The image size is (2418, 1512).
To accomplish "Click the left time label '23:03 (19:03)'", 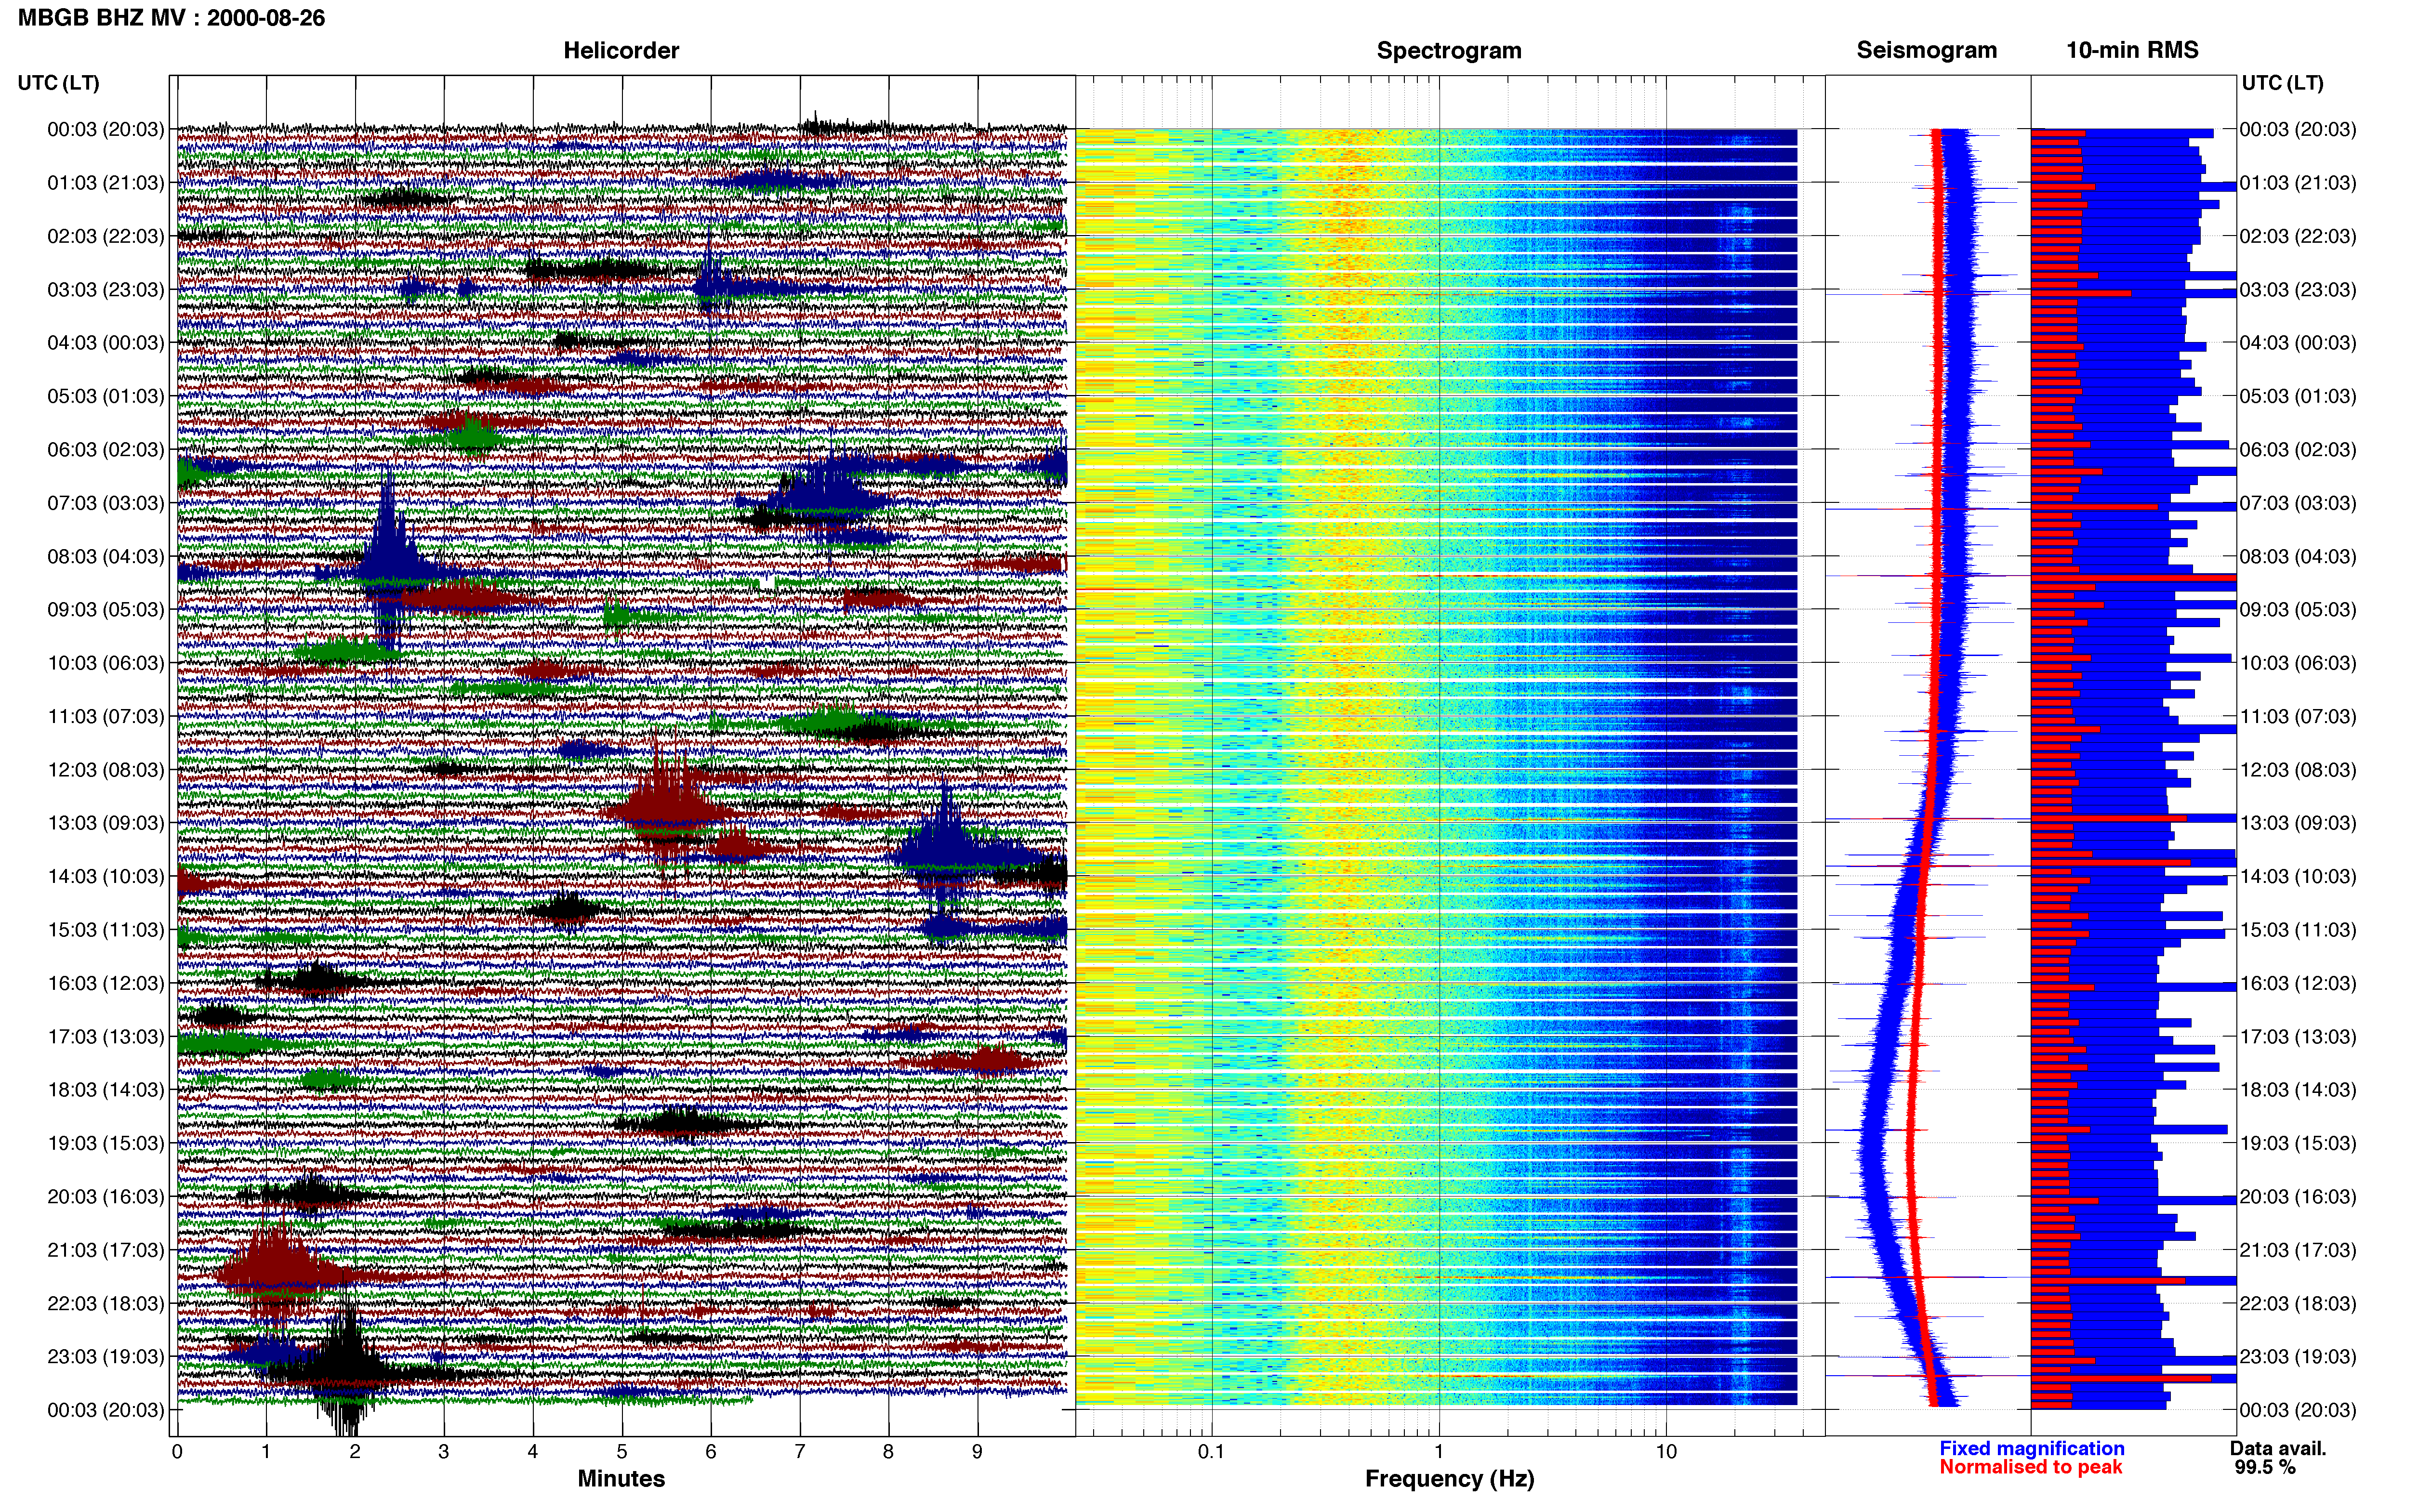I will point(105,1357).
